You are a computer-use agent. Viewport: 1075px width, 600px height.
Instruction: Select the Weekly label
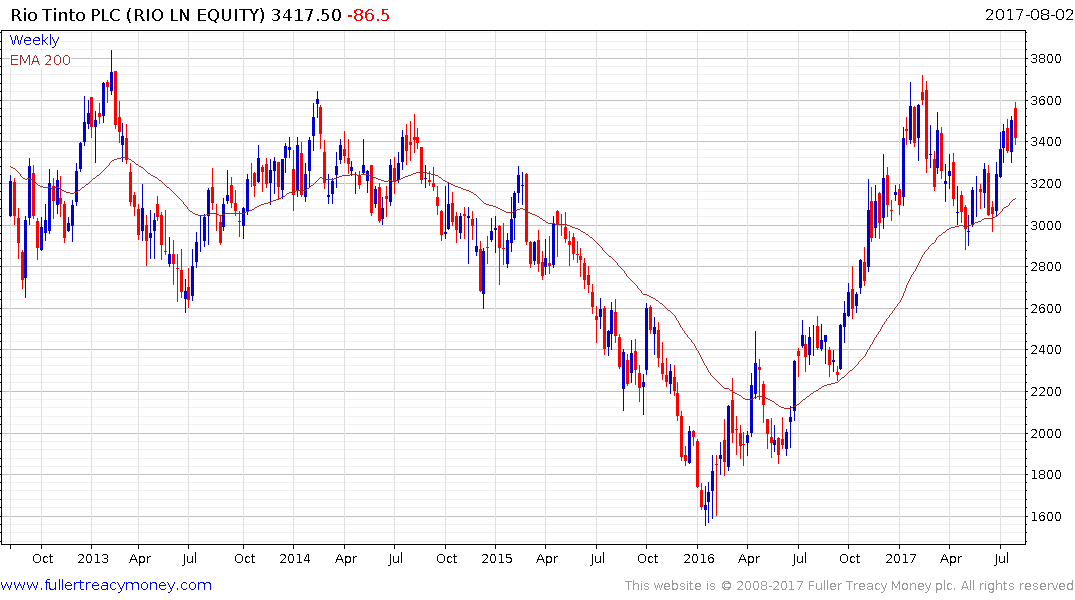pos(34,40)
